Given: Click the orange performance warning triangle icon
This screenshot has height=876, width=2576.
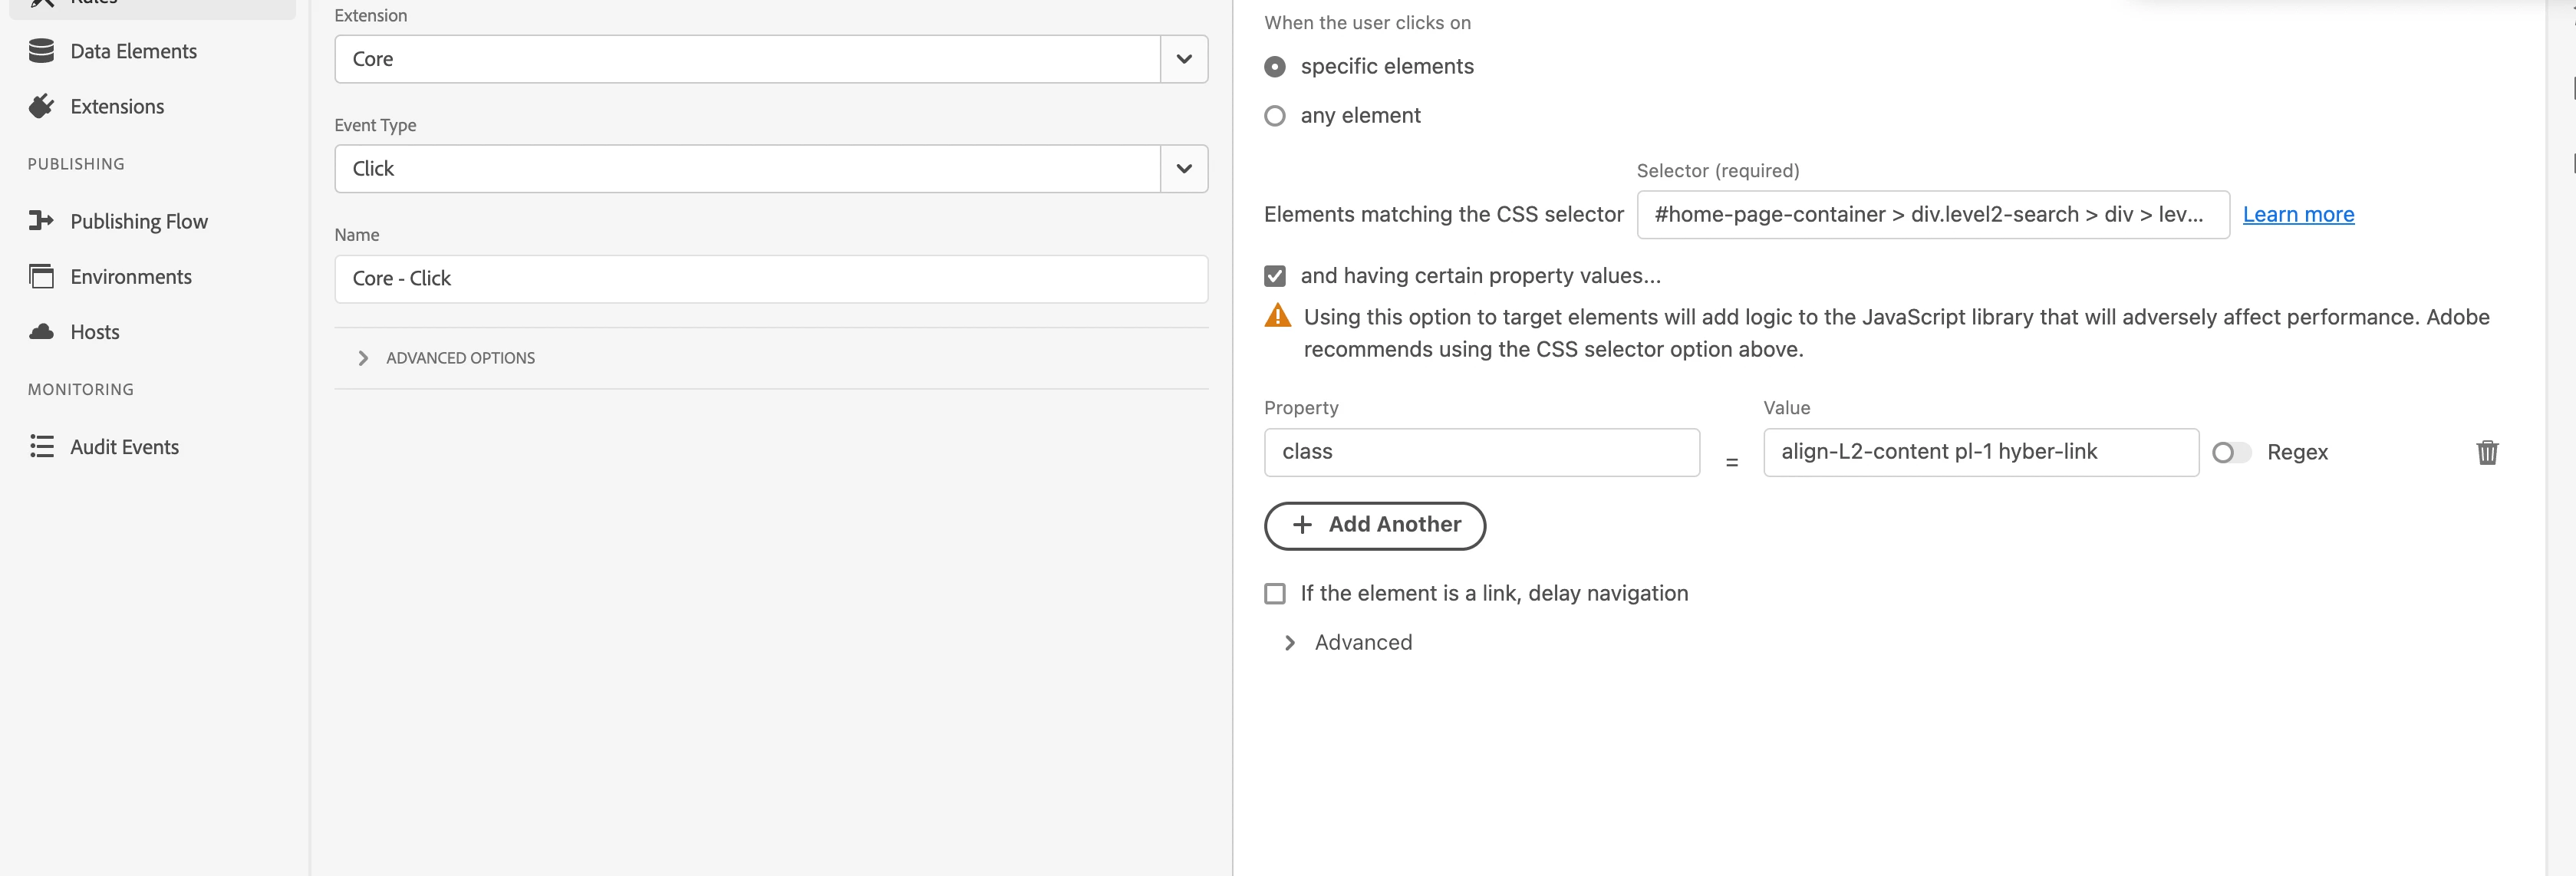Looking at the screenshot, I should pos(1277,317).
